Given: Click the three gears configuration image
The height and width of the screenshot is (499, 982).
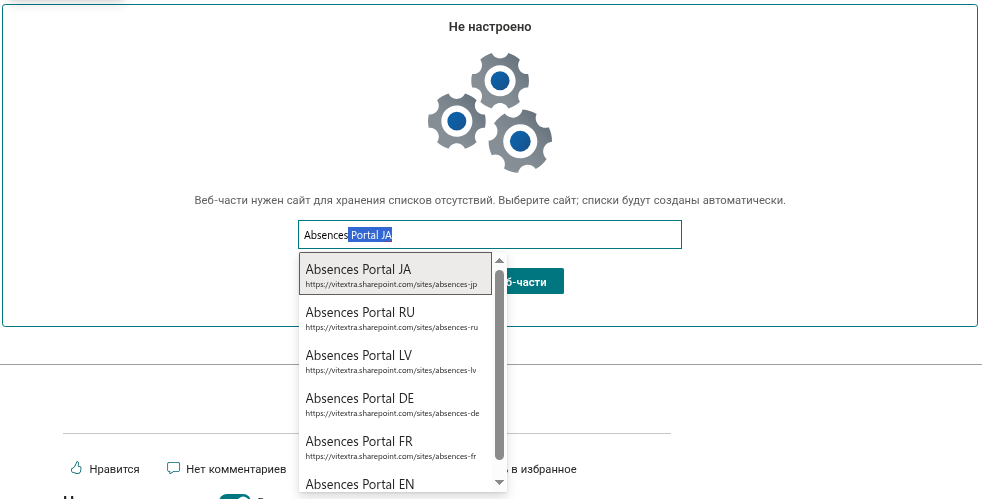Looking at the screenshot, I should point(490,113).
